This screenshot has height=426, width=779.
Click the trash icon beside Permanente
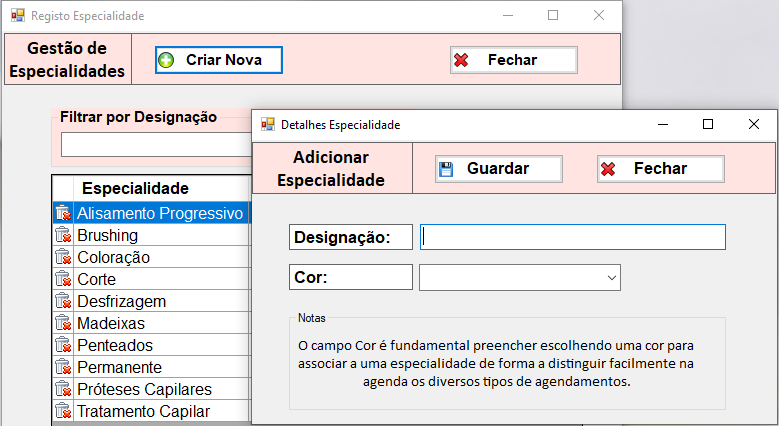pos(63,367)
